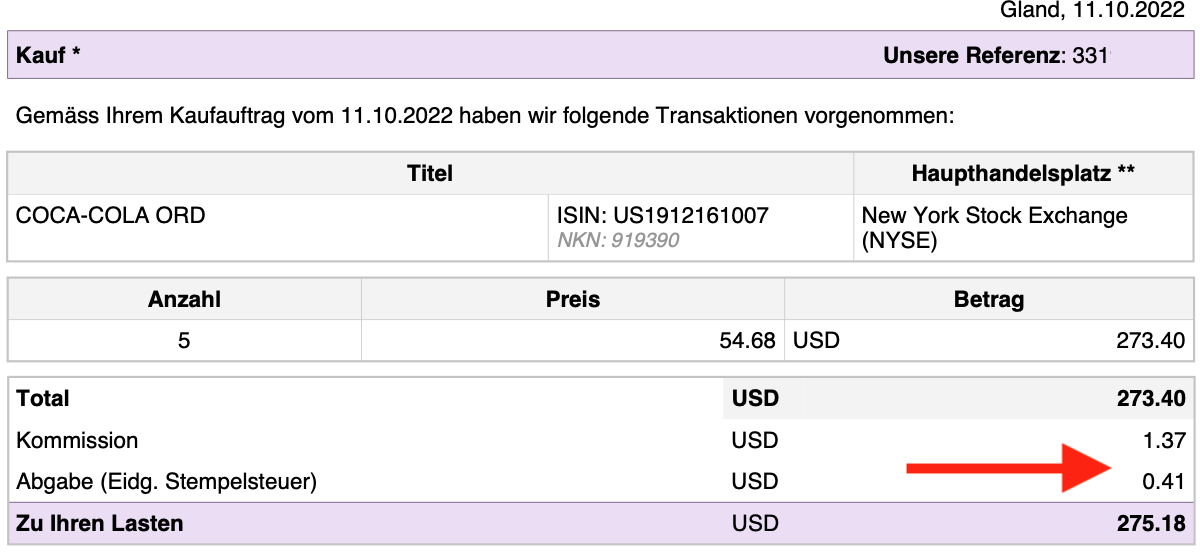Click the Betrag column header
Screen dimensions: 1201x555
click(989, 299)
